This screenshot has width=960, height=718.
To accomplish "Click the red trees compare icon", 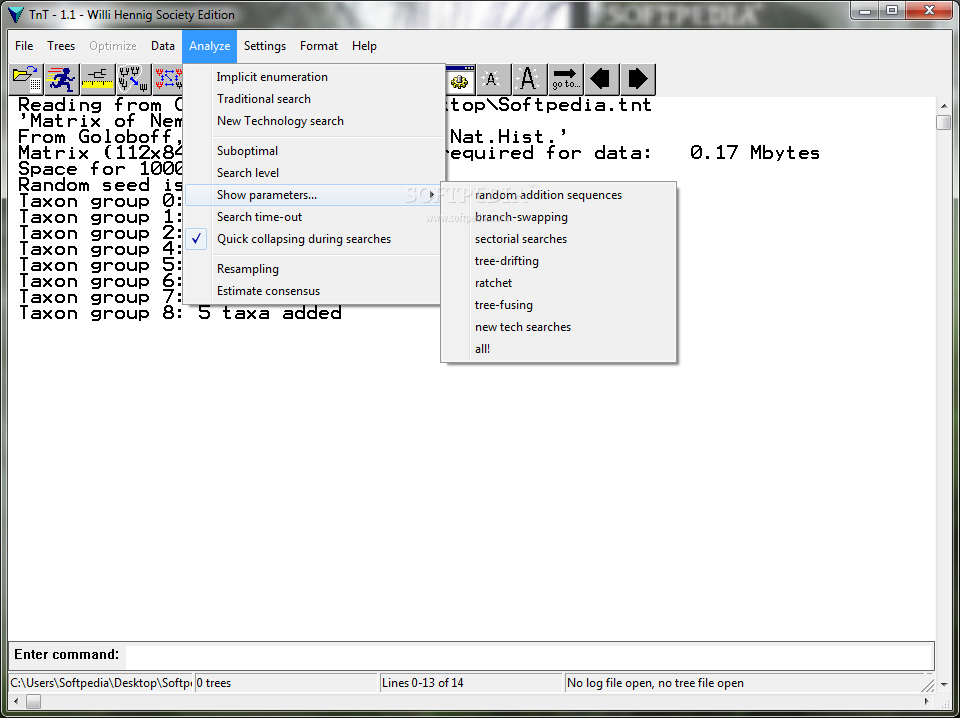I will [x=168, y=80].
